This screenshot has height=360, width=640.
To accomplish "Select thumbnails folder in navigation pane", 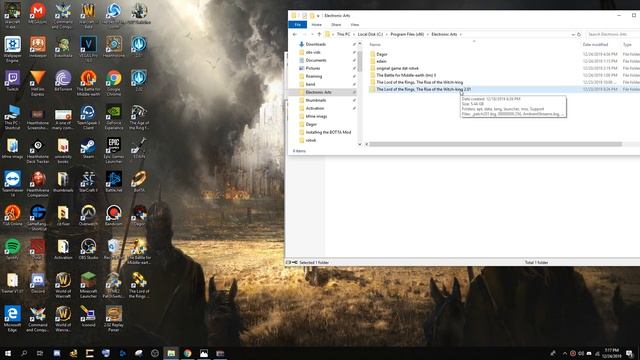I will tap(316, 100).
